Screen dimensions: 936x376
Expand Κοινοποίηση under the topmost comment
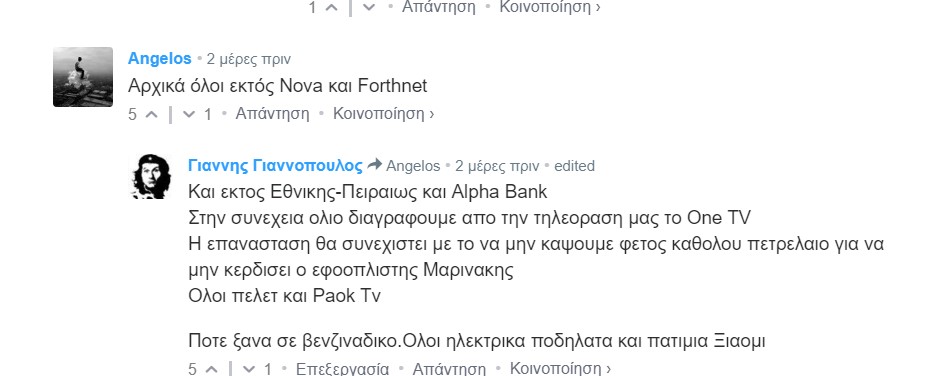550,7
